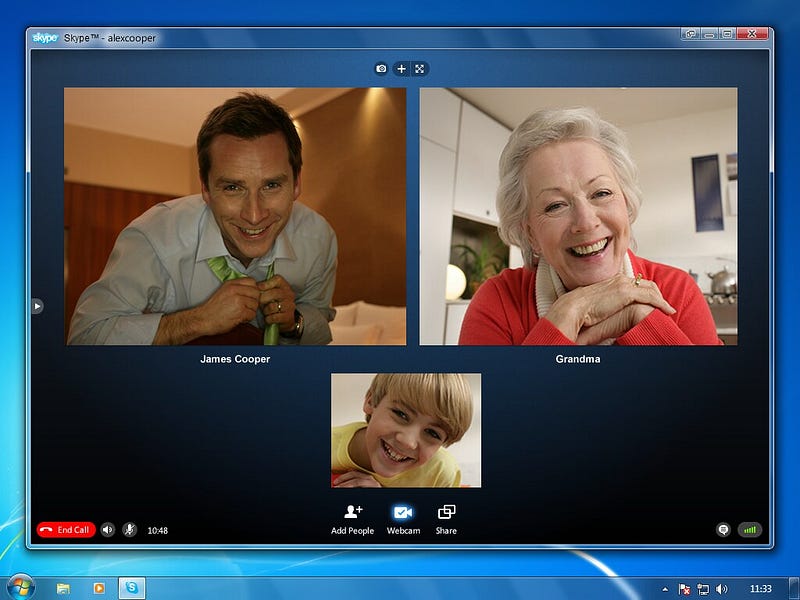This screenshot has width=800, height=600.
Task: Check call quality signal bars
Action: [749, 530]
